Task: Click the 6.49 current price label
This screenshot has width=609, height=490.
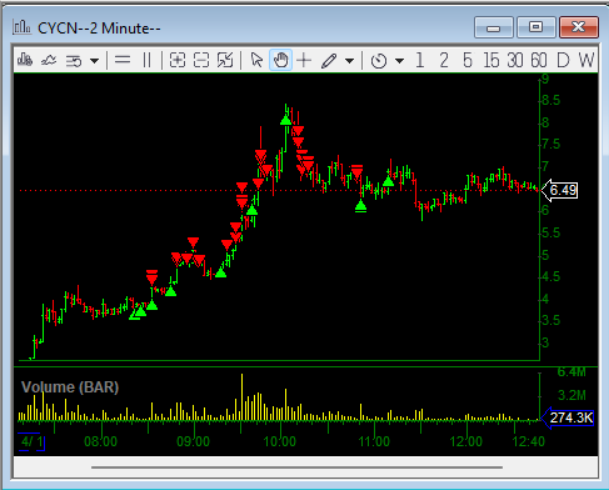Action: coord(560,190)
